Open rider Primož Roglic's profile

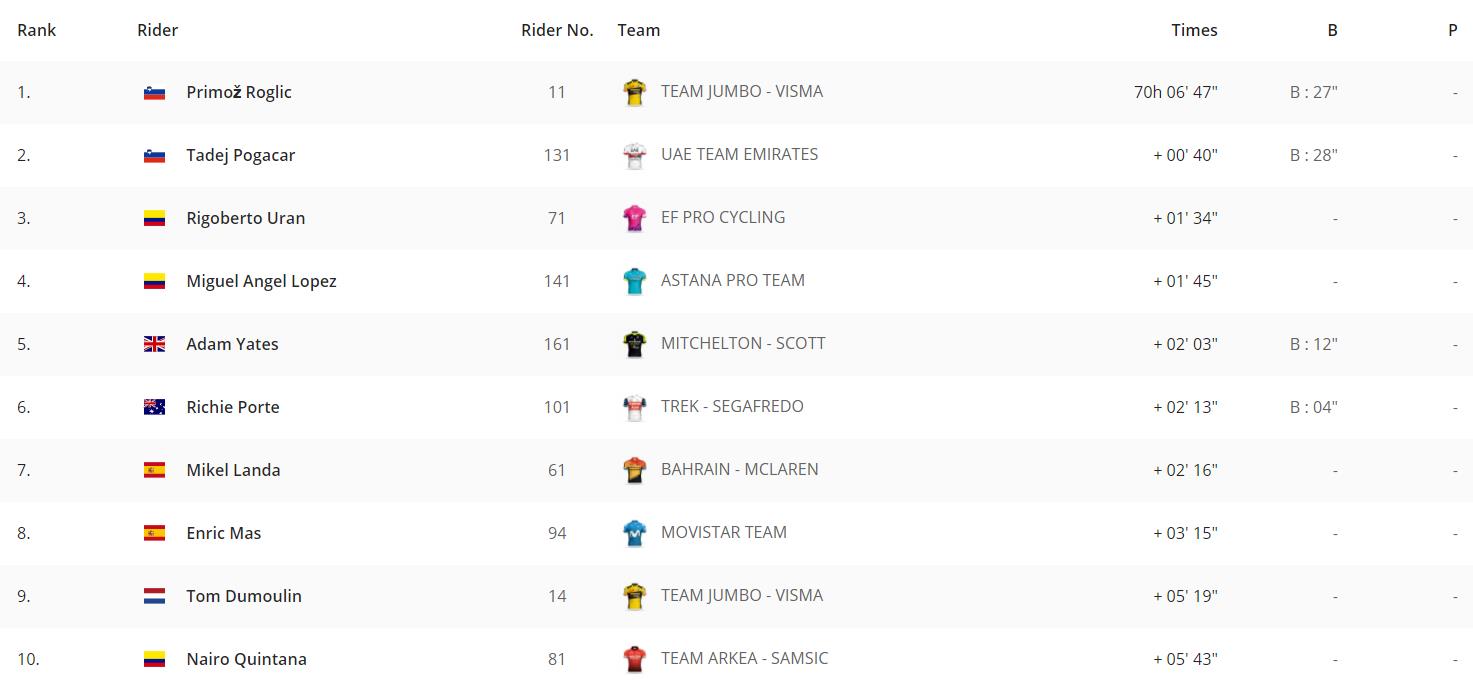239,92
